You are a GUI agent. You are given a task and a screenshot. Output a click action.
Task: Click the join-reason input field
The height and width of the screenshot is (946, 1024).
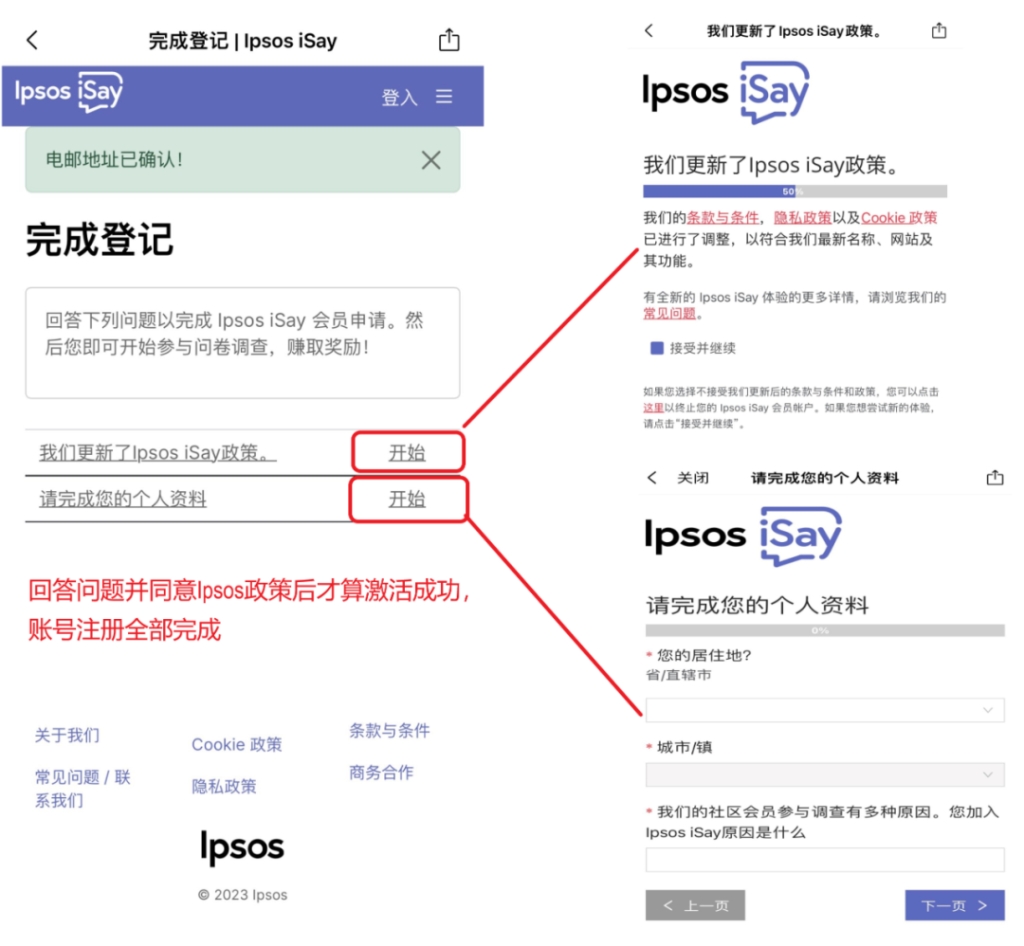point(825,859)
